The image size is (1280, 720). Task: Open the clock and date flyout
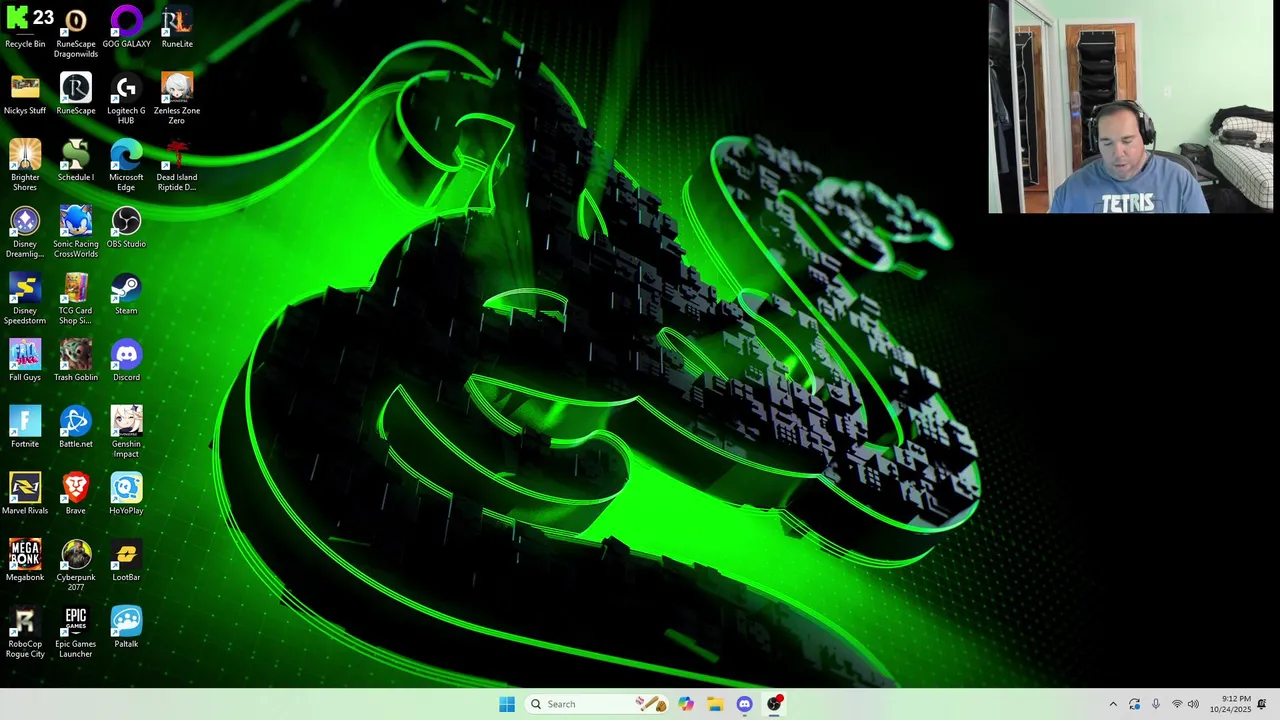[x=1230, y=704]
